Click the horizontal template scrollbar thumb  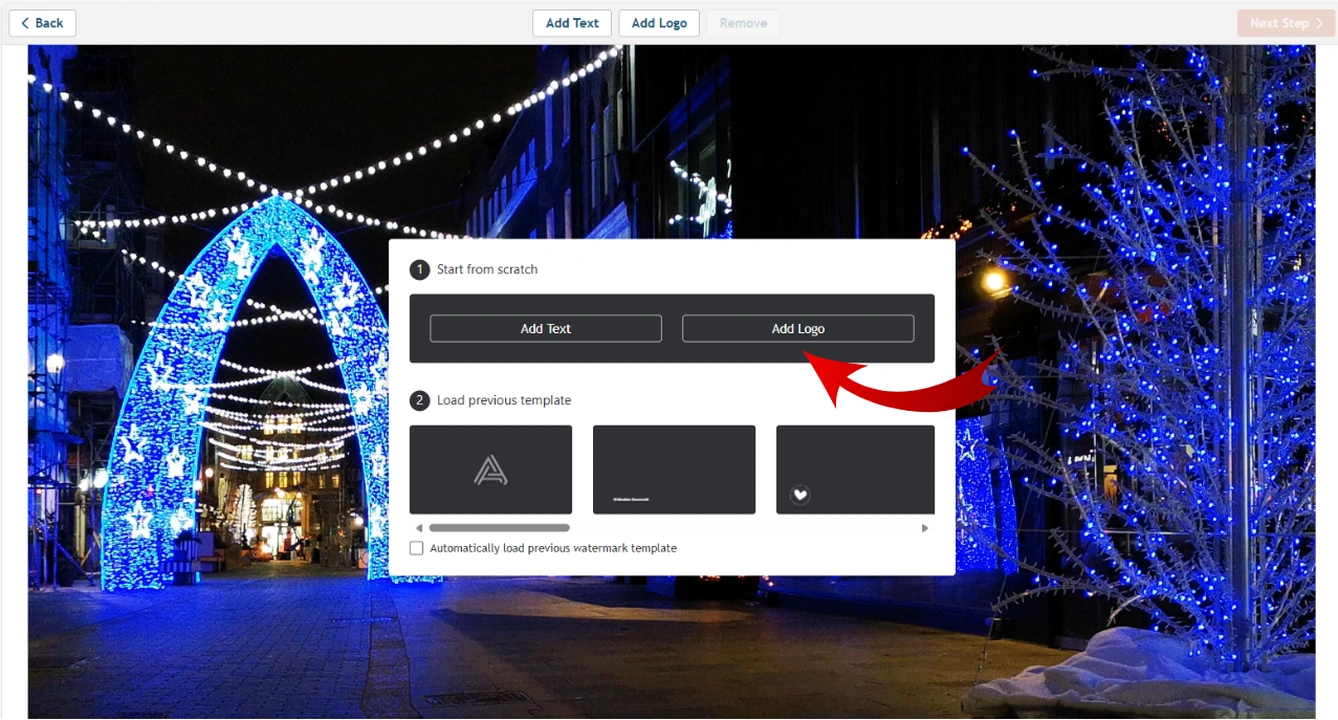click(x=499, y=528)
